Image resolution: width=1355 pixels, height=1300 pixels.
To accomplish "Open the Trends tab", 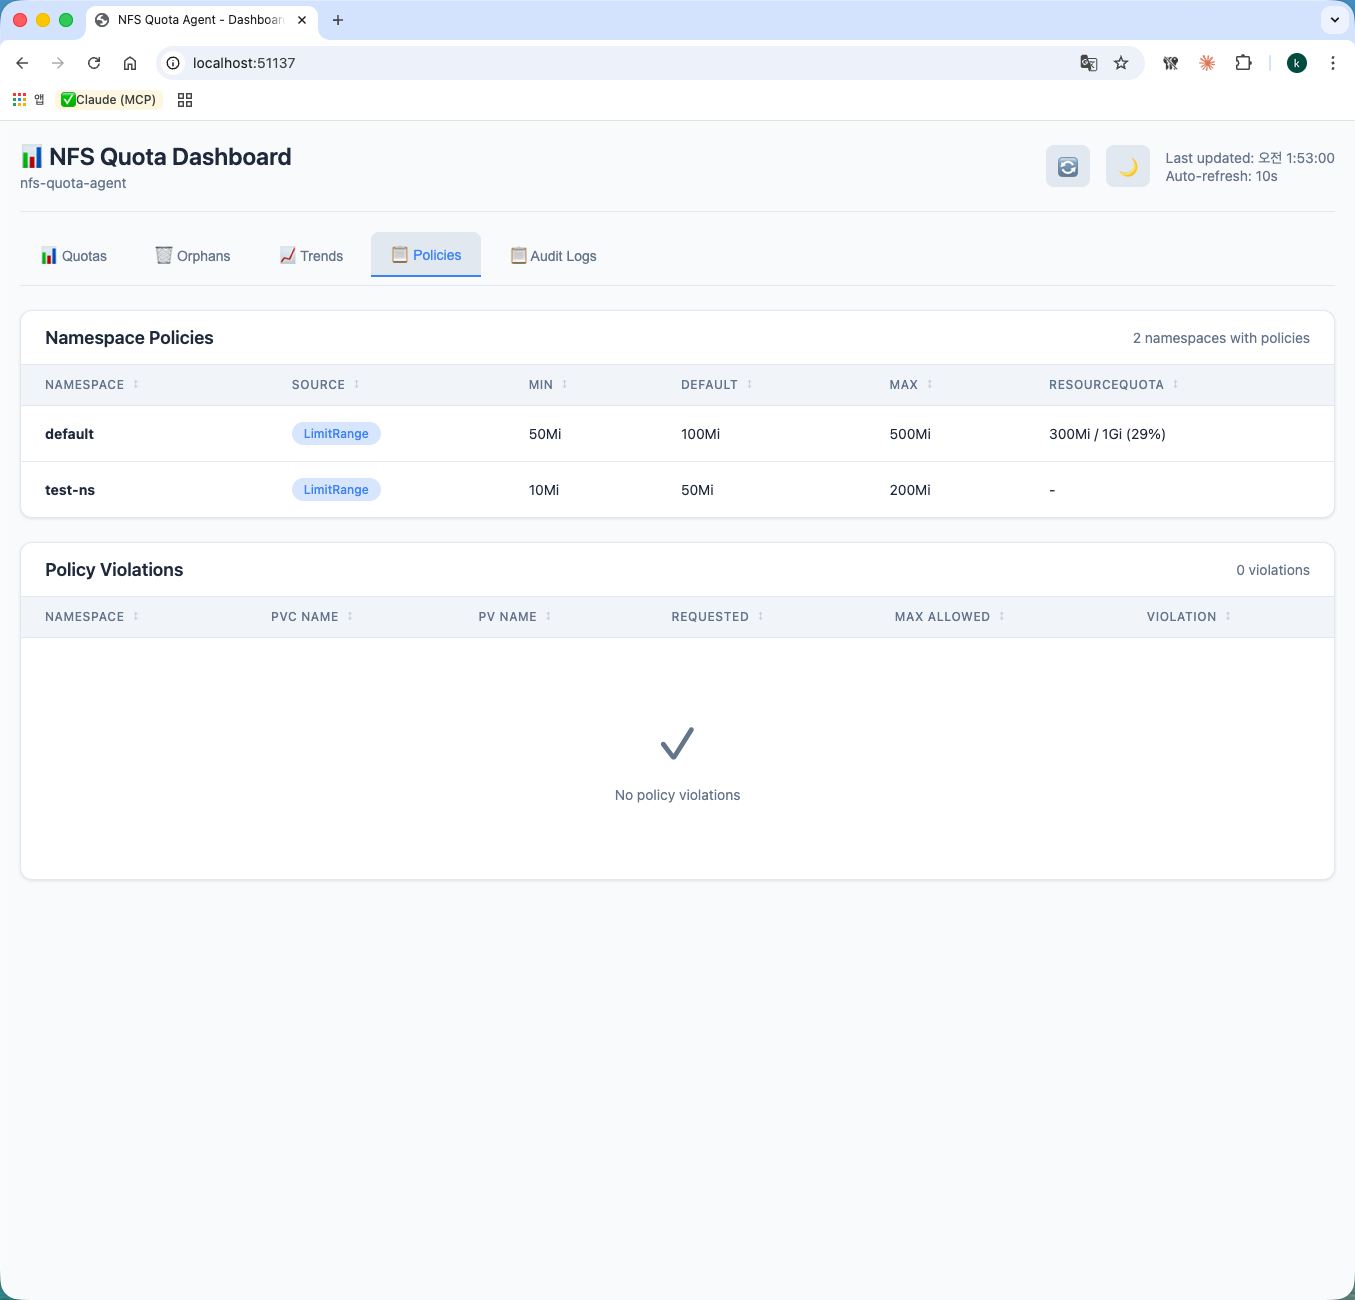I will click(x=311, y=256).
